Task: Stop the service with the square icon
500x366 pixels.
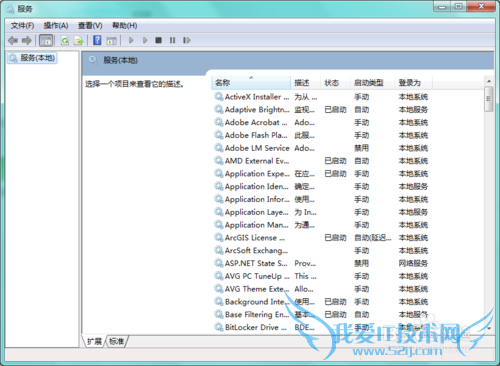Action: [158, 40]
